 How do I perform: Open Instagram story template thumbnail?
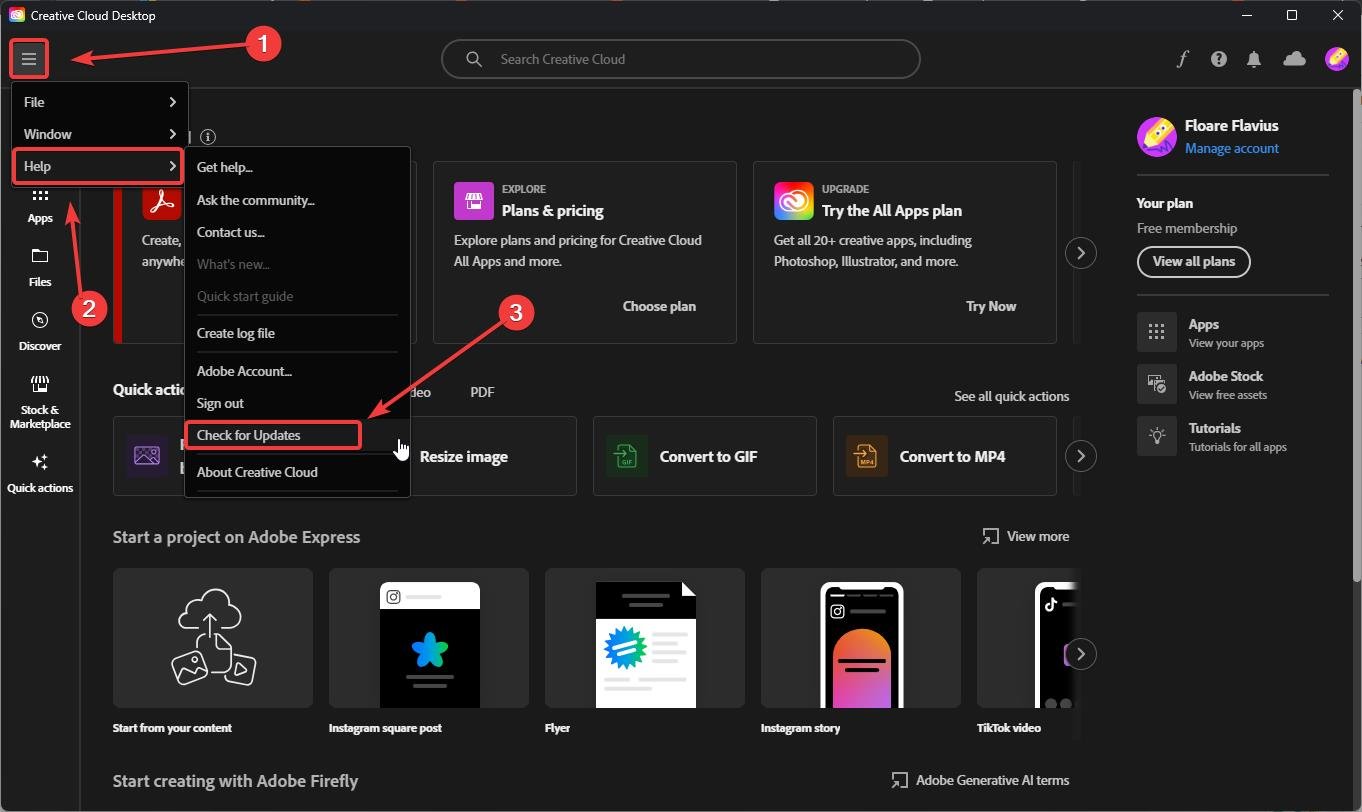(861, 638)
